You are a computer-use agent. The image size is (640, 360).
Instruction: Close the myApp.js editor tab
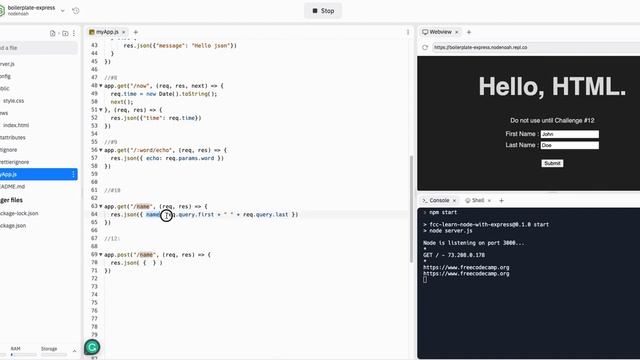pyautogui.click(x=124, y=32)
